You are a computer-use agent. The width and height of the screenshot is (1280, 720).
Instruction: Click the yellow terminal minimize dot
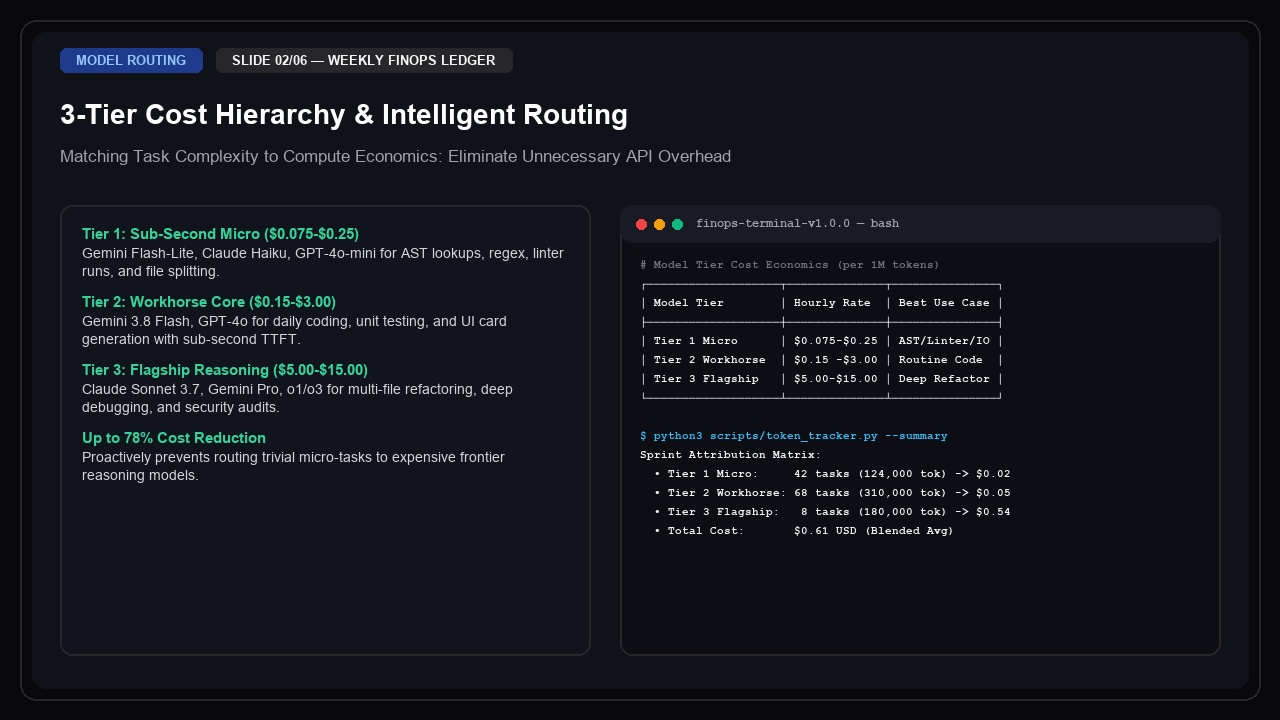tap(659, 224)
